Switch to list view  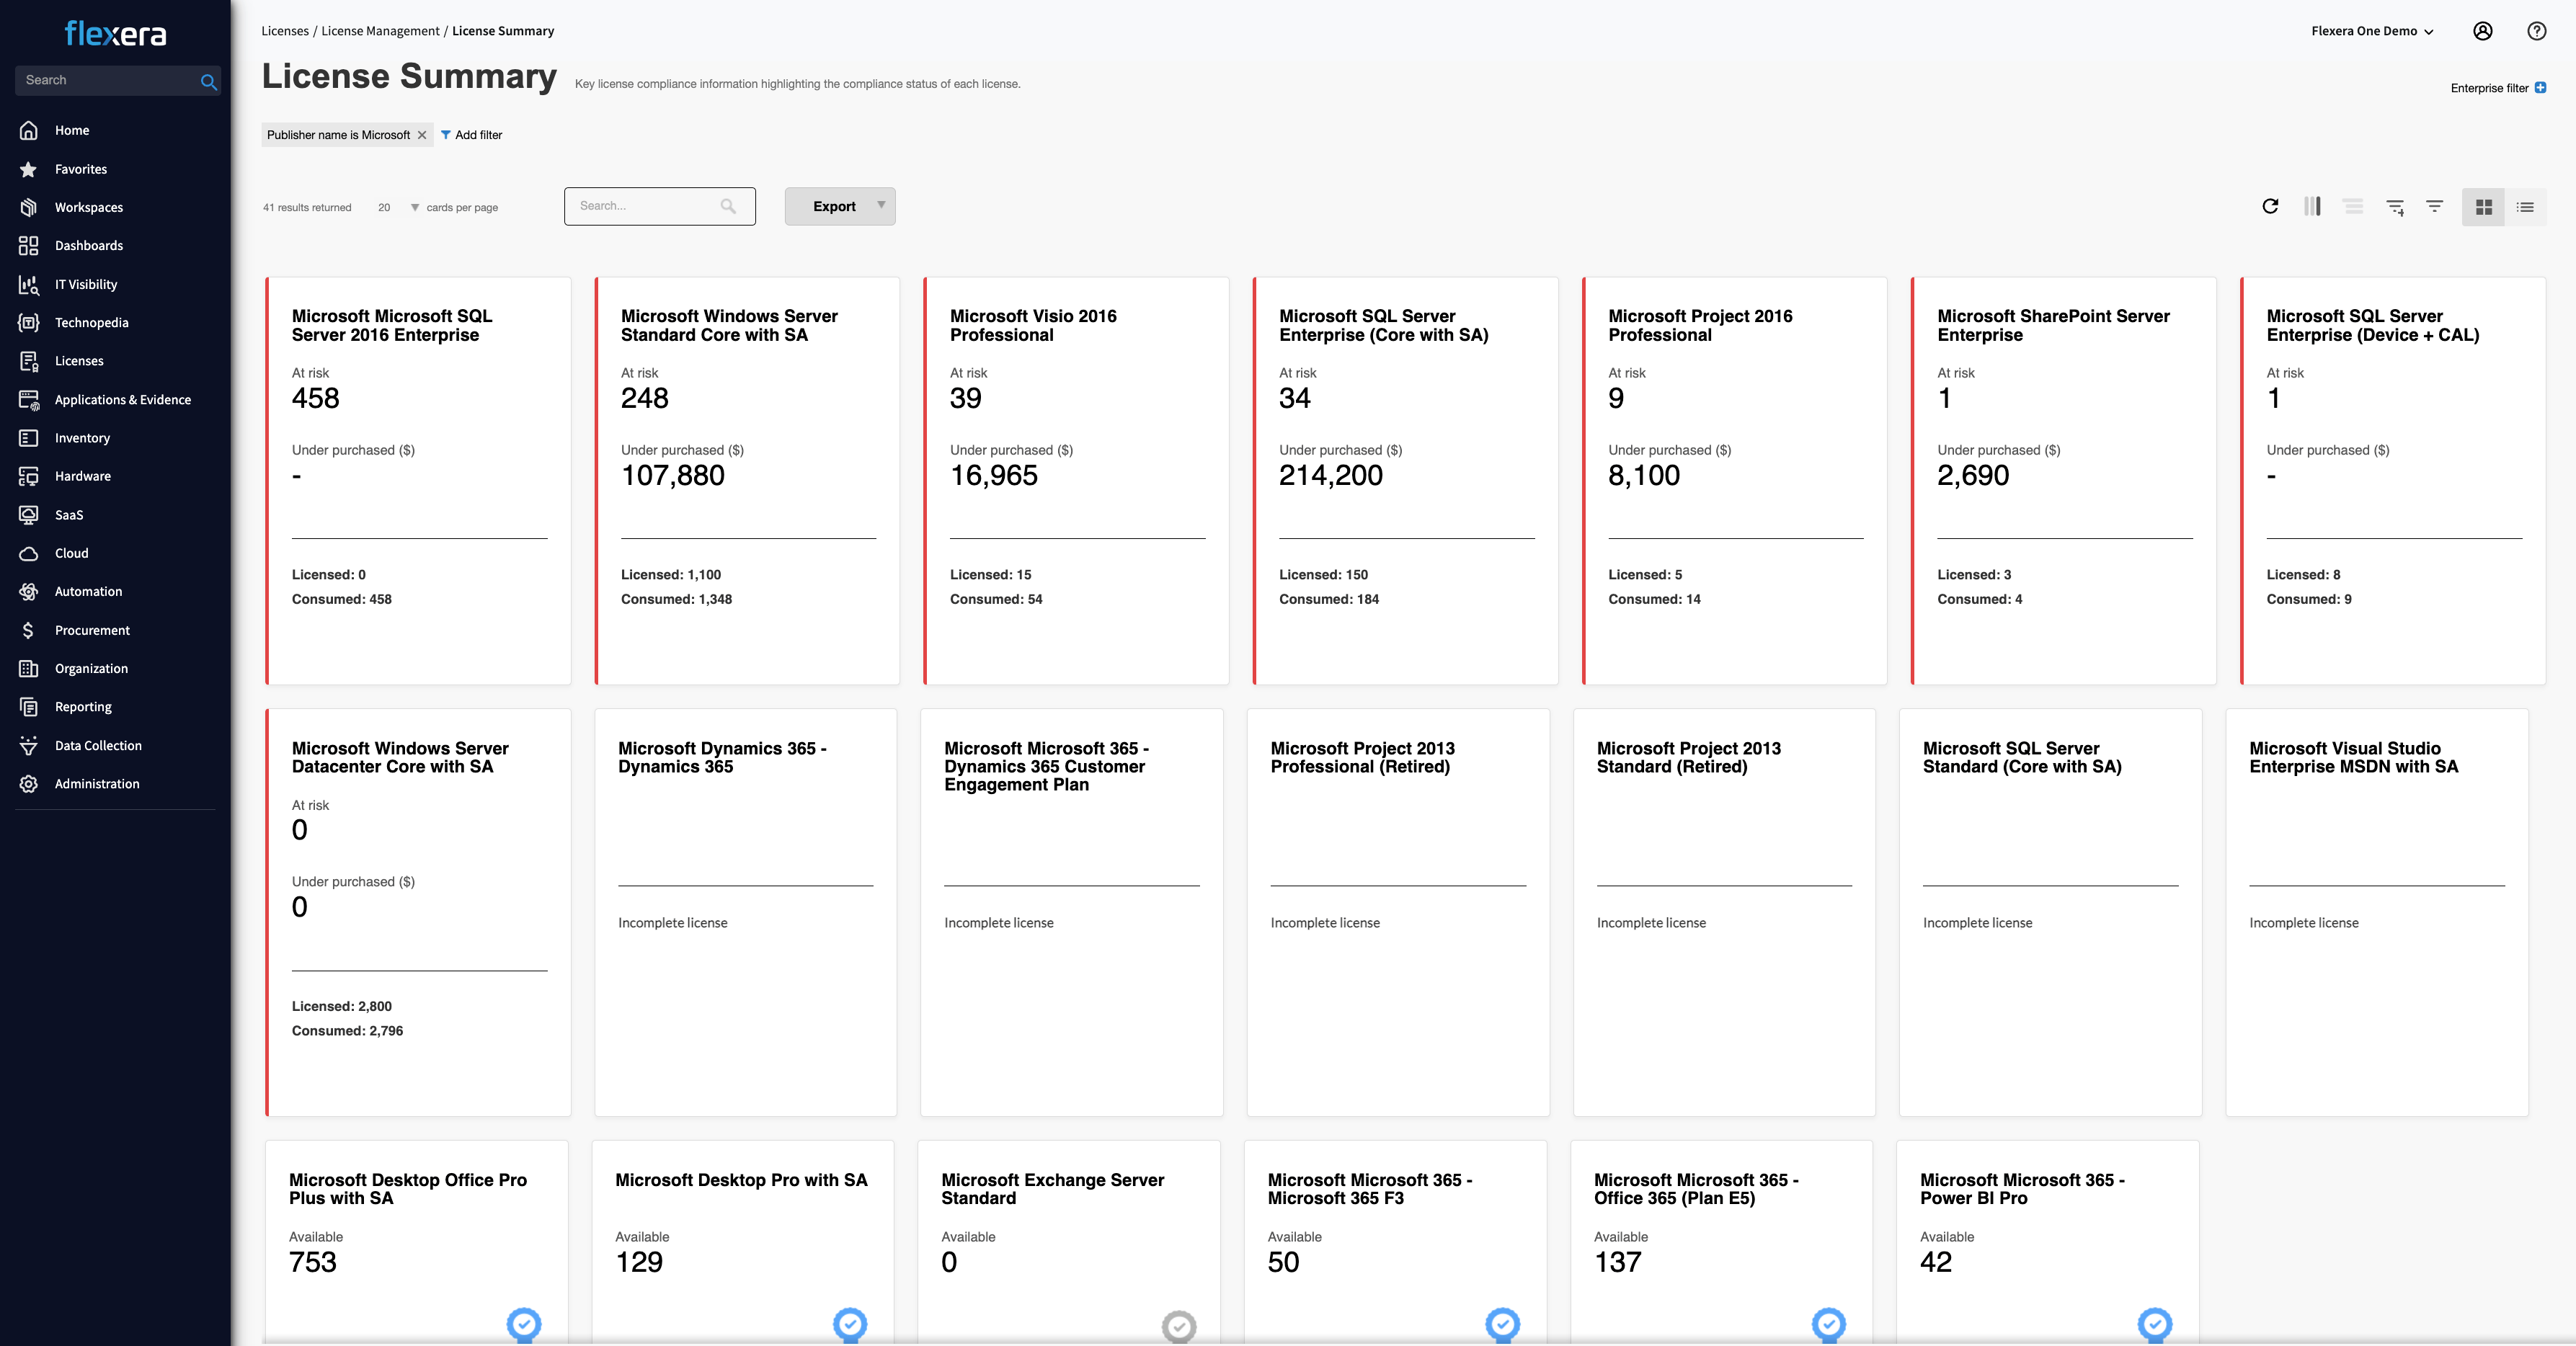[x=2525, y=207]
